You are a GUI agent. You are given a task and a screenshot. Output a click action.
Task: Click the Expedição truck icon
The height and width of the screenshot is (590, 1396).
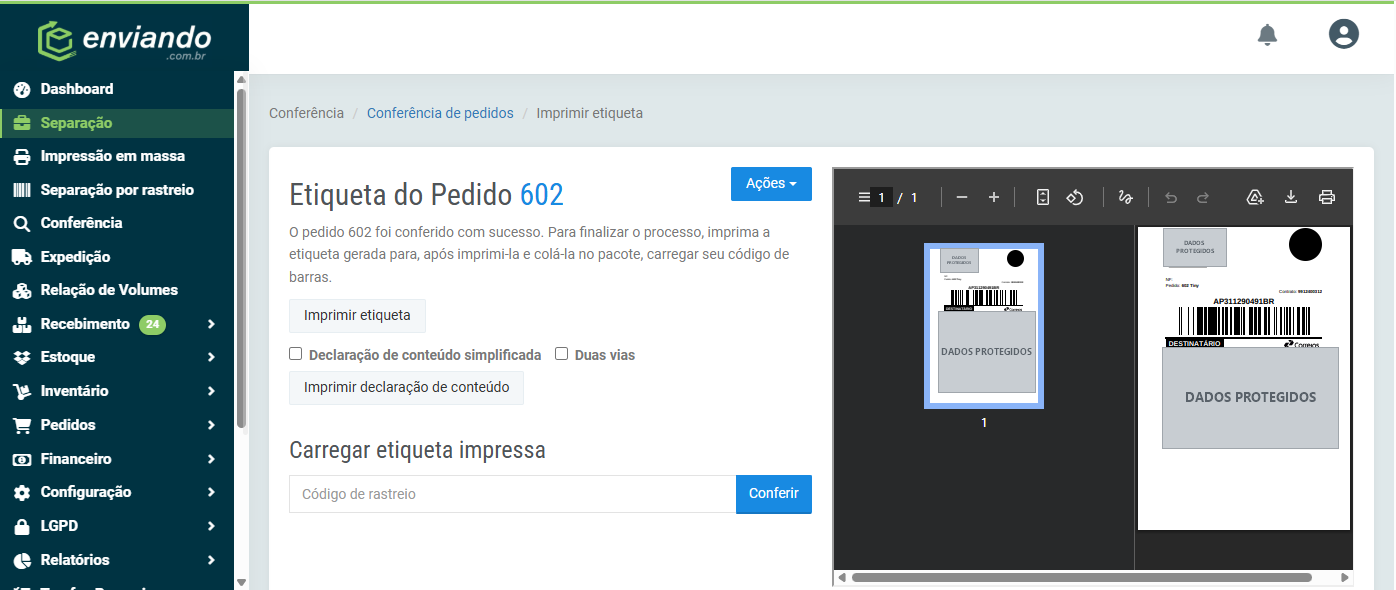click(22, 257)
